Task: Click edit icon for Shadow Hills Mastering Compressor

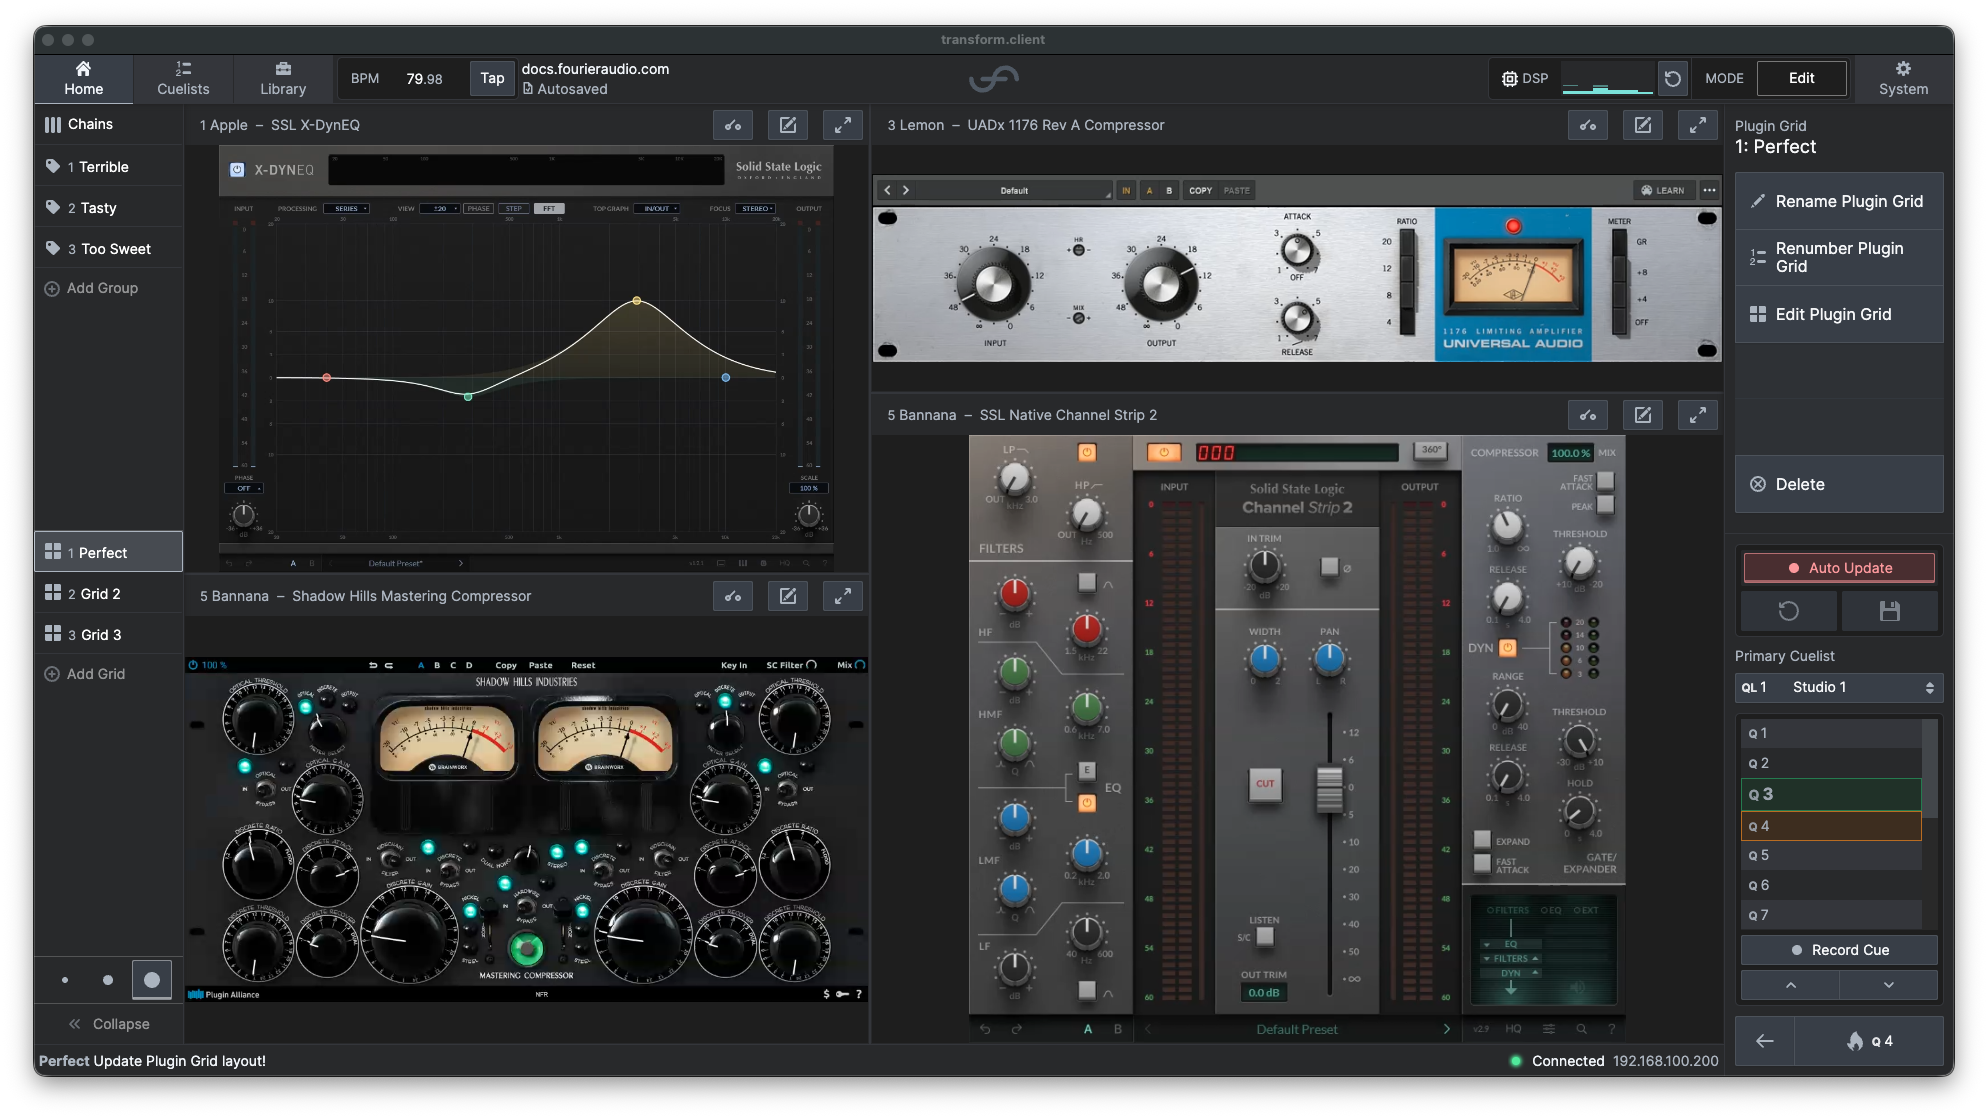Action: tap(788, 596)
